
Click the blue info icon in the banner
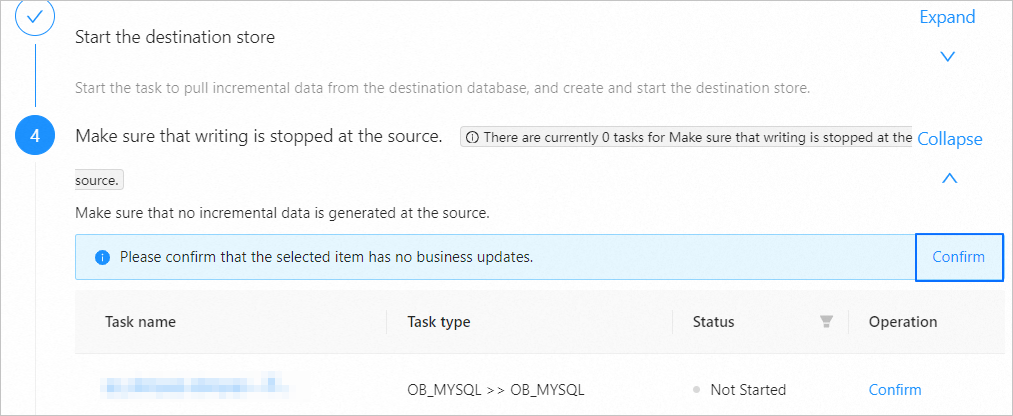(x=101, y=257)
